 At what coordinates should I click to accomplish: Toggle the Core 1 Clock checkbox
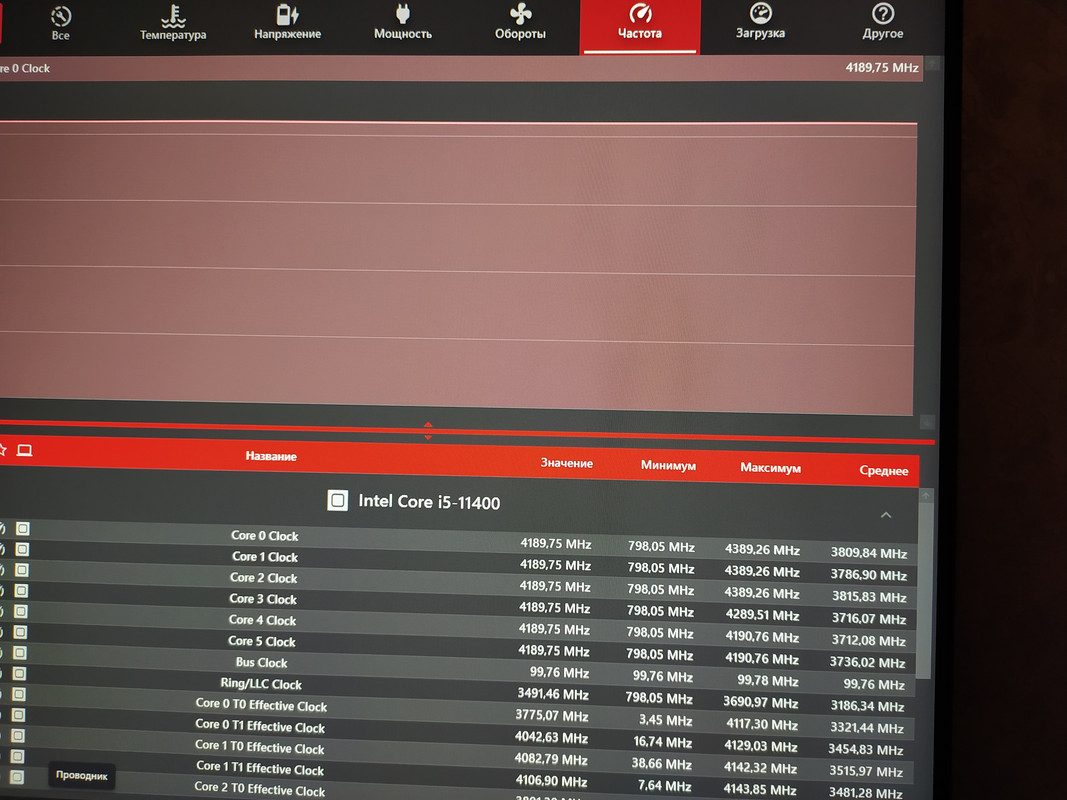[x=22, y=549]
